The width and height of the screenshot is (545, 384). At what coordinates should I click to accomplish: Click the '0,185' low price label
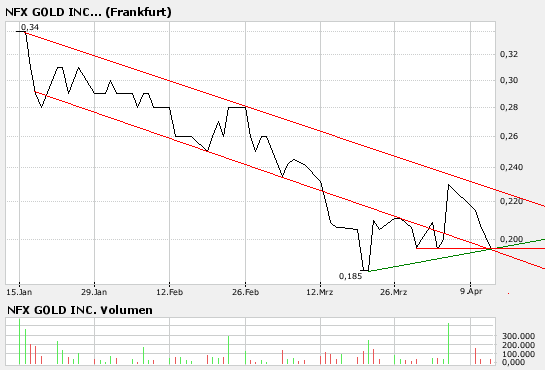tap(350, 276)
